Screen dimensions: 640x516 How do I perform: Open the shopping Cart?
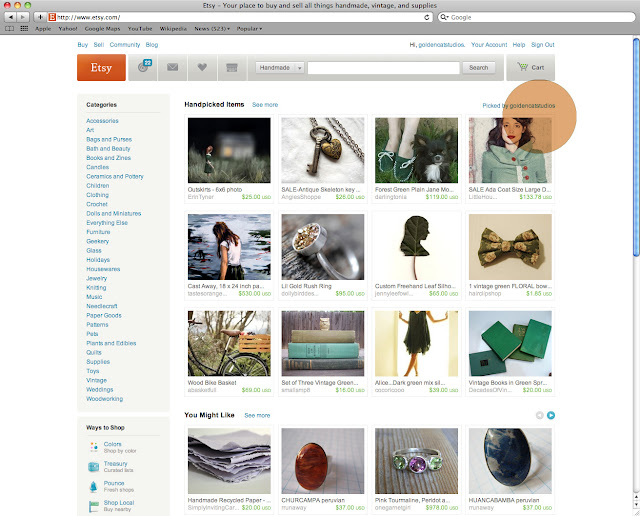click(530, 67)
